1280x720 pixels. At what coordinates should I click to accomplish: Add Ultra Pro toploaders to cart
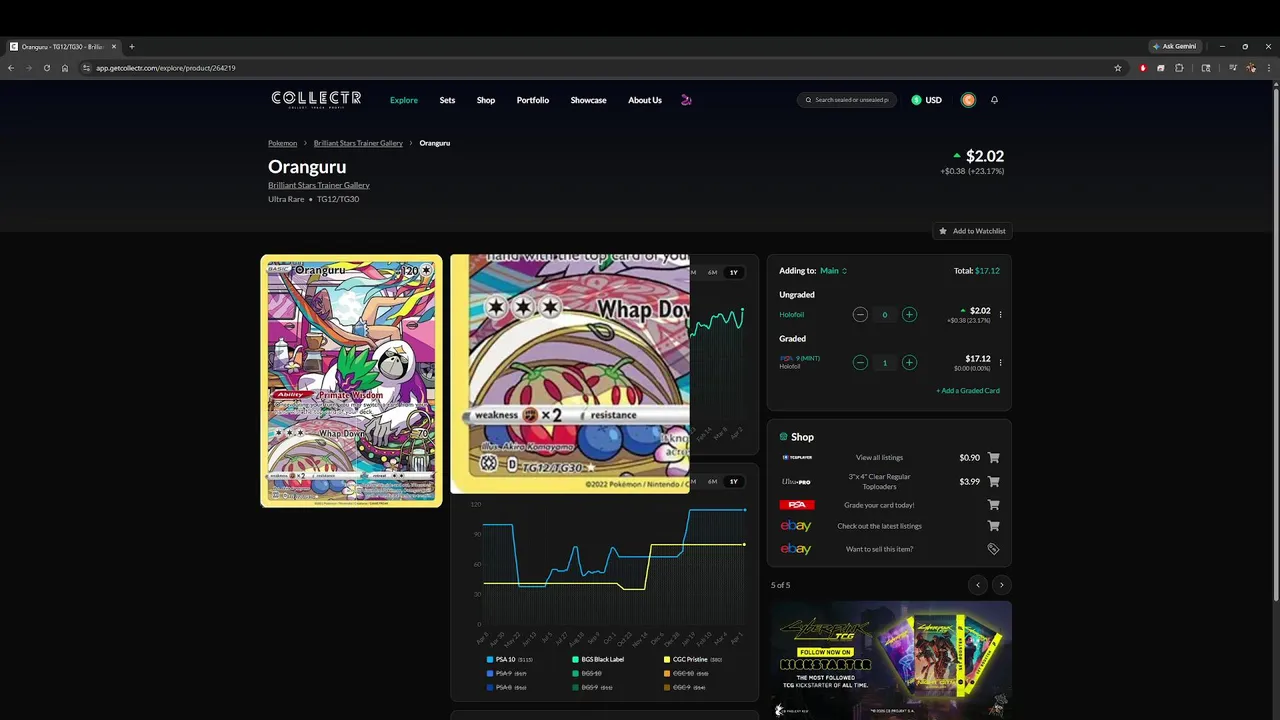pos(993,482)
